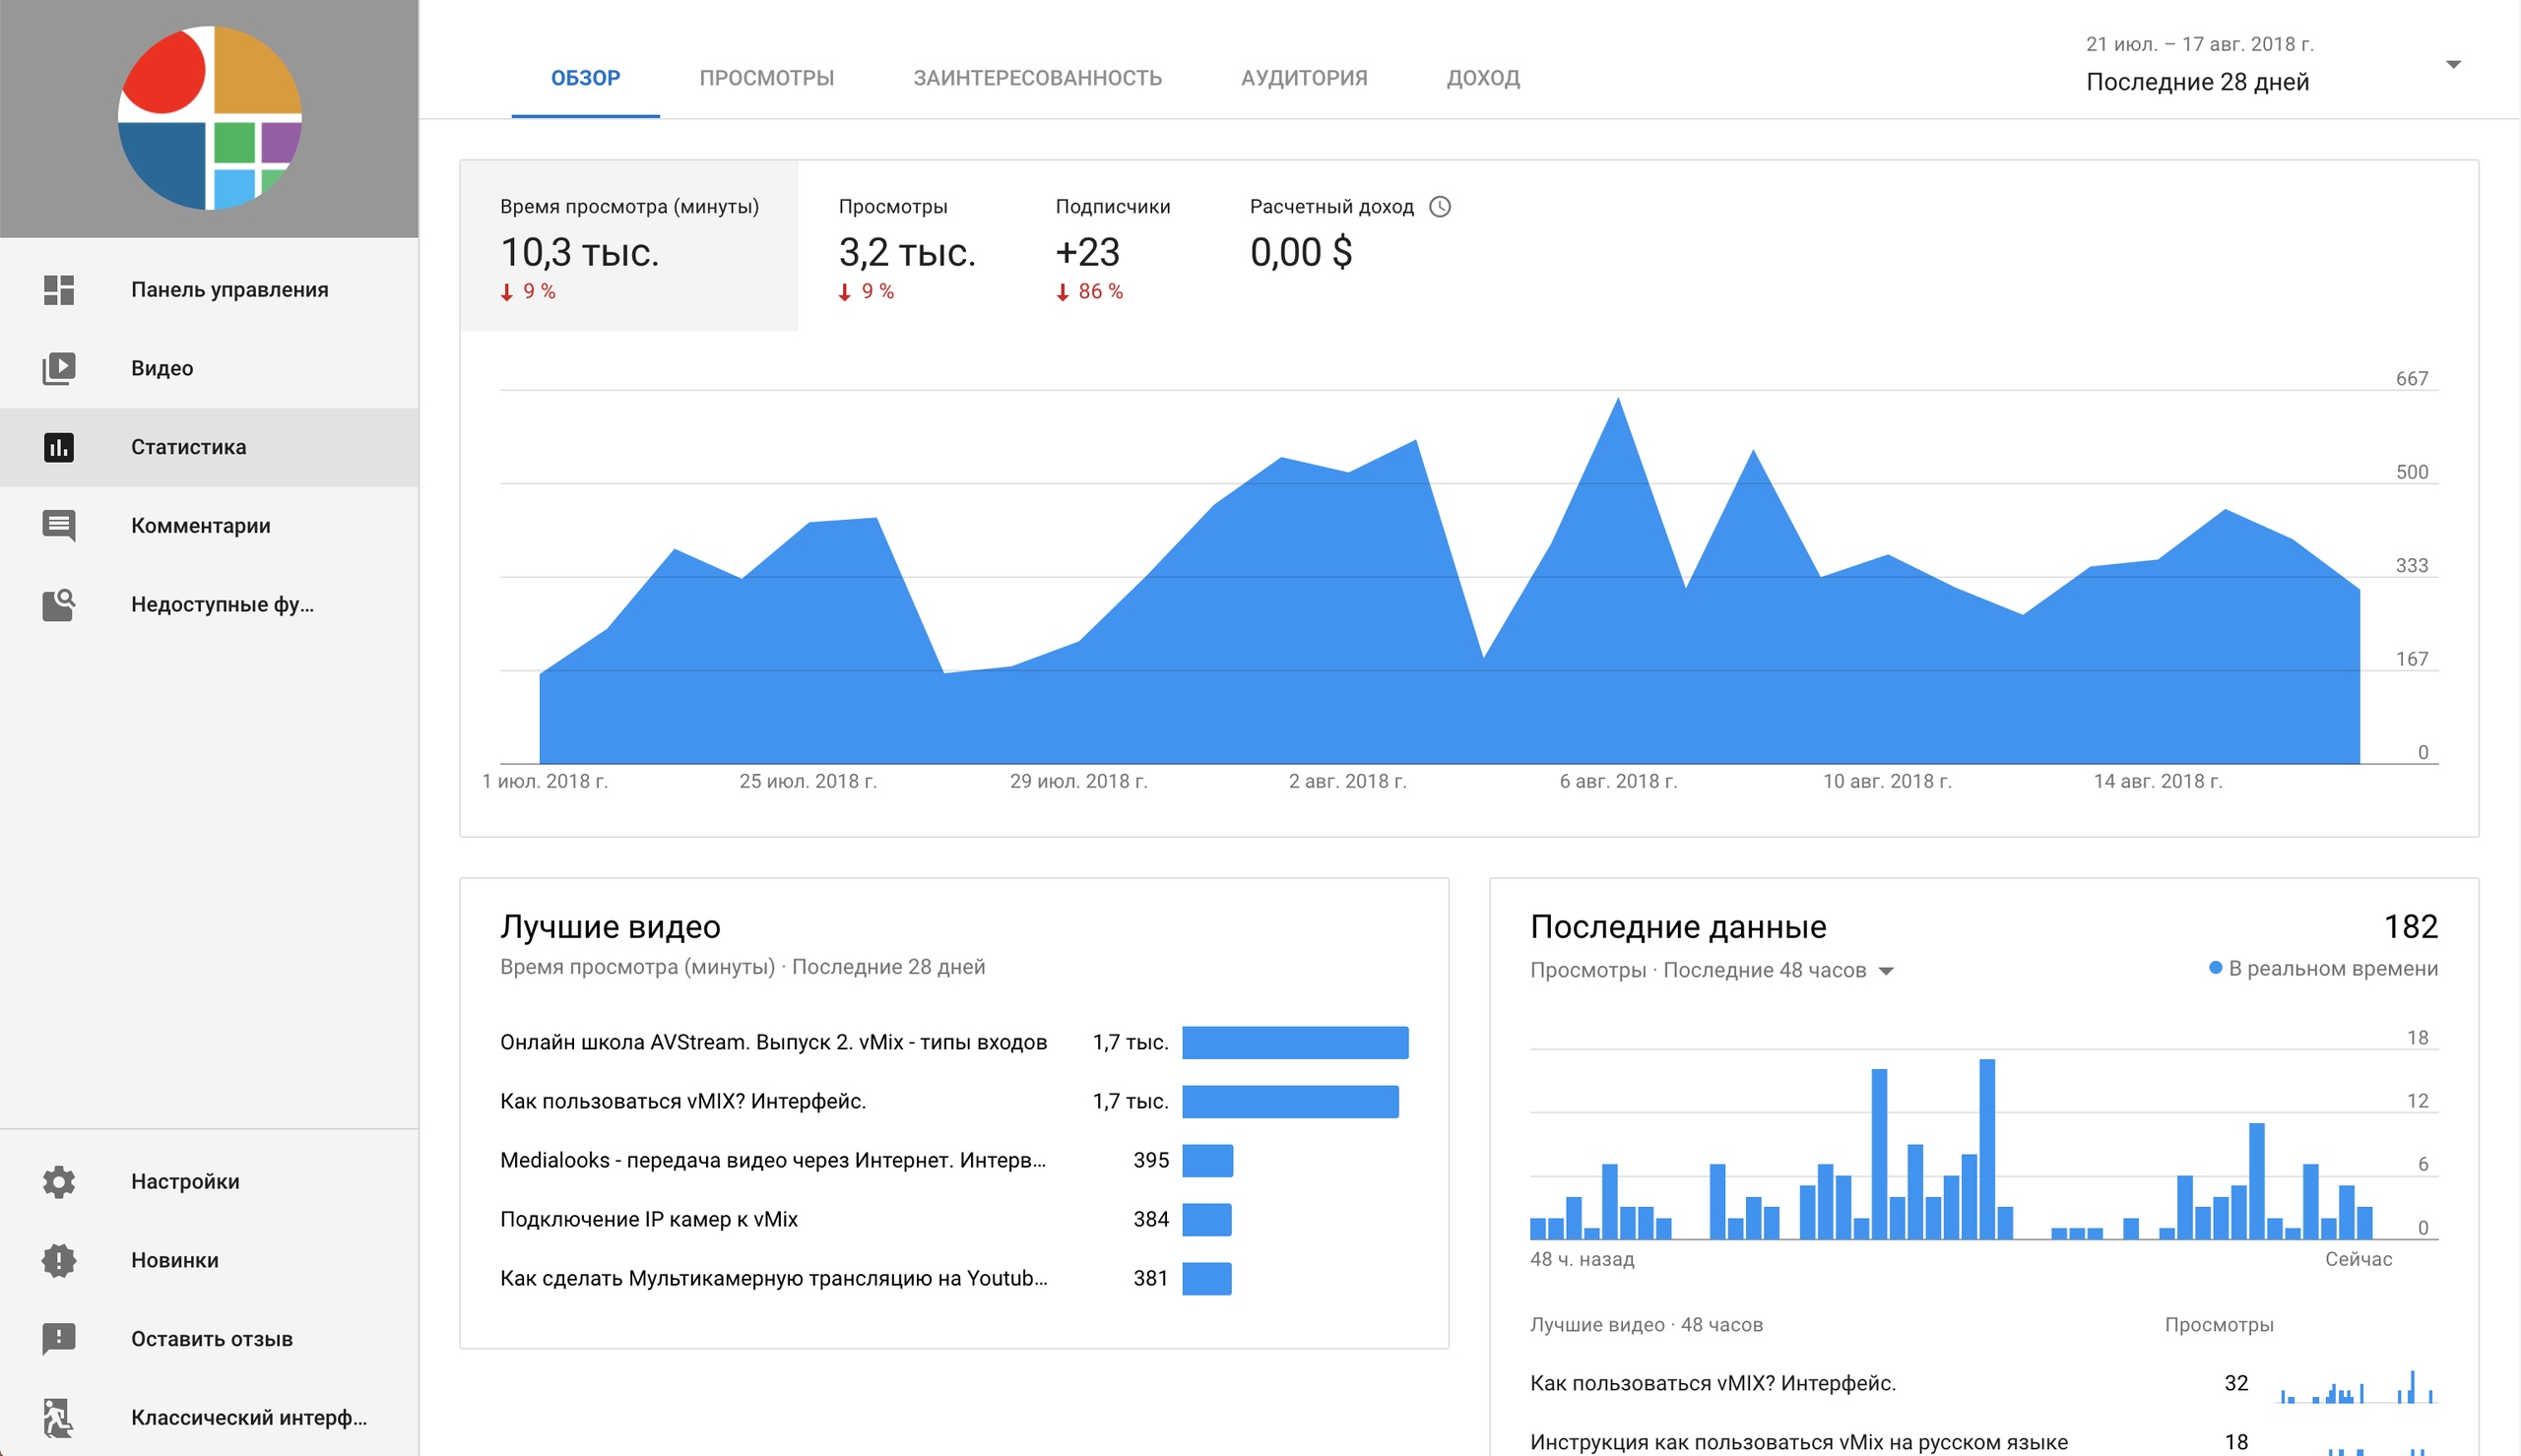2521x1456 pixels.
Task: Open the Medialooks video row
Action: point(773,1161)
